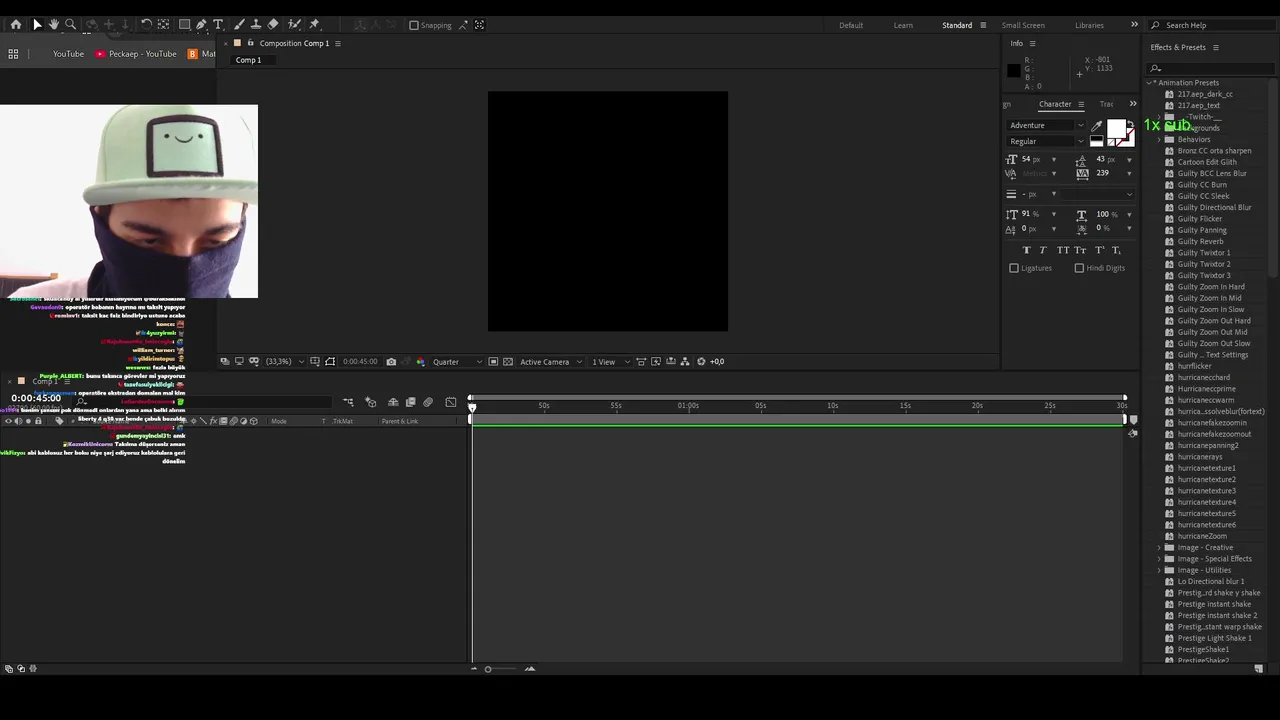This screenshot has height=720, width=1280.
Task: Select the Pen tool
Action: tap(201, 24)
